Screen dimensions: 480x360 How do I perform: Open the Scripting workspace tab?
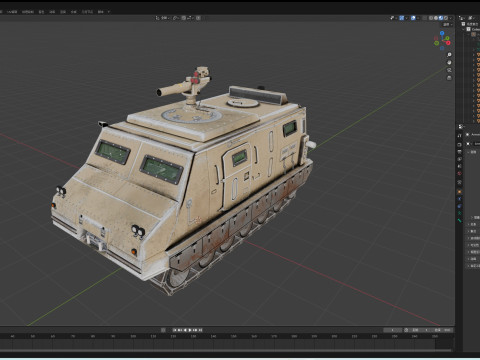coord(100,12)
